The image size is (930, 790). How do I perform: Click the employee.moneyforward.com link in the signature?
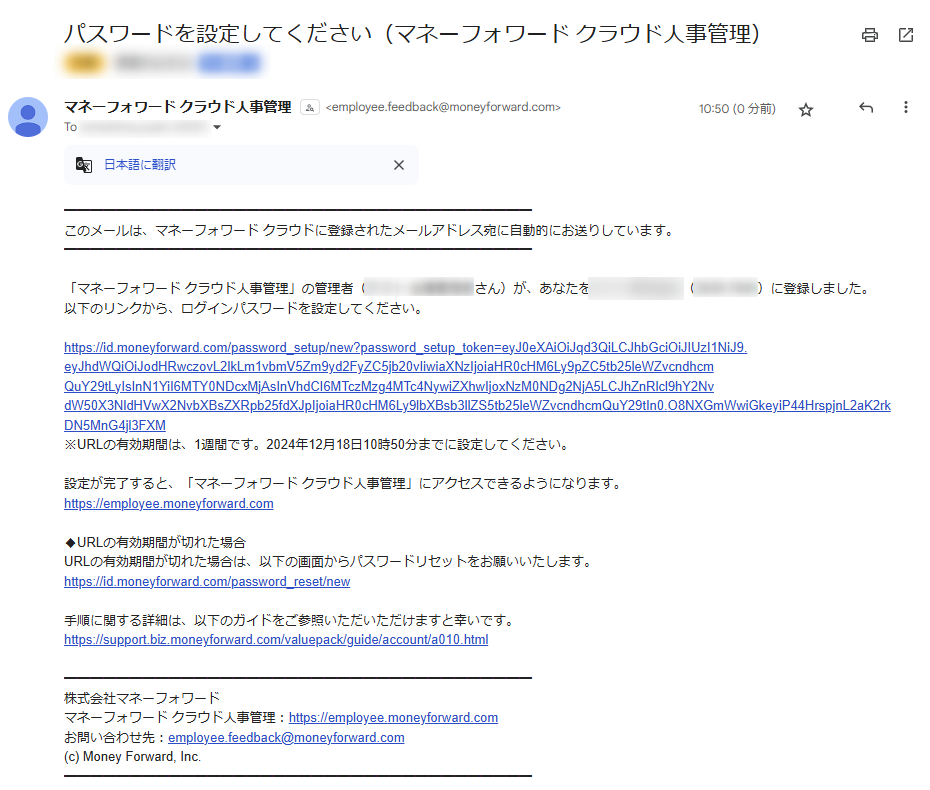point(393,718)
